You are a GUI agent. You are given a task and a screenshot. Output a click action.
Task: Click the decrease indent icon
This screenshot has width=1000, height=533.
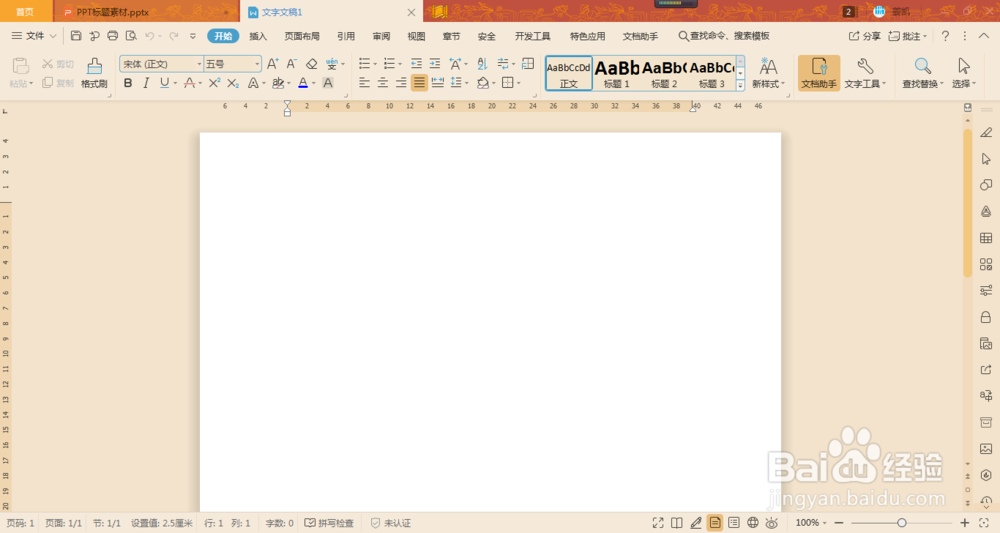[416, 64]
